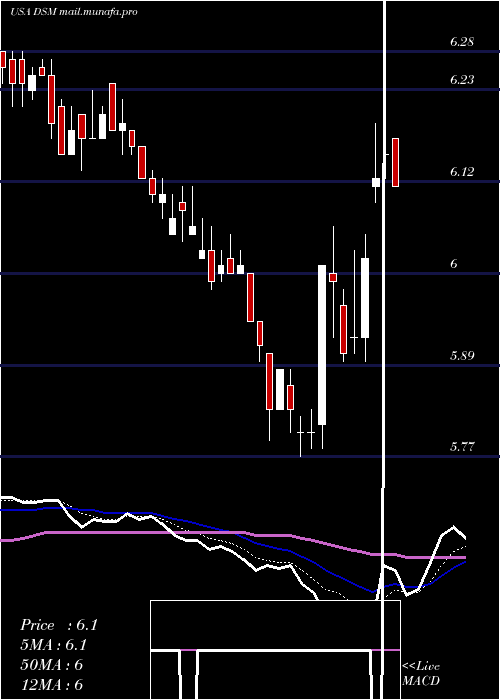Click the '12MA : 6' readout
Image resolution: width=500 pixels, height=700 pixels.
point(52,684)
